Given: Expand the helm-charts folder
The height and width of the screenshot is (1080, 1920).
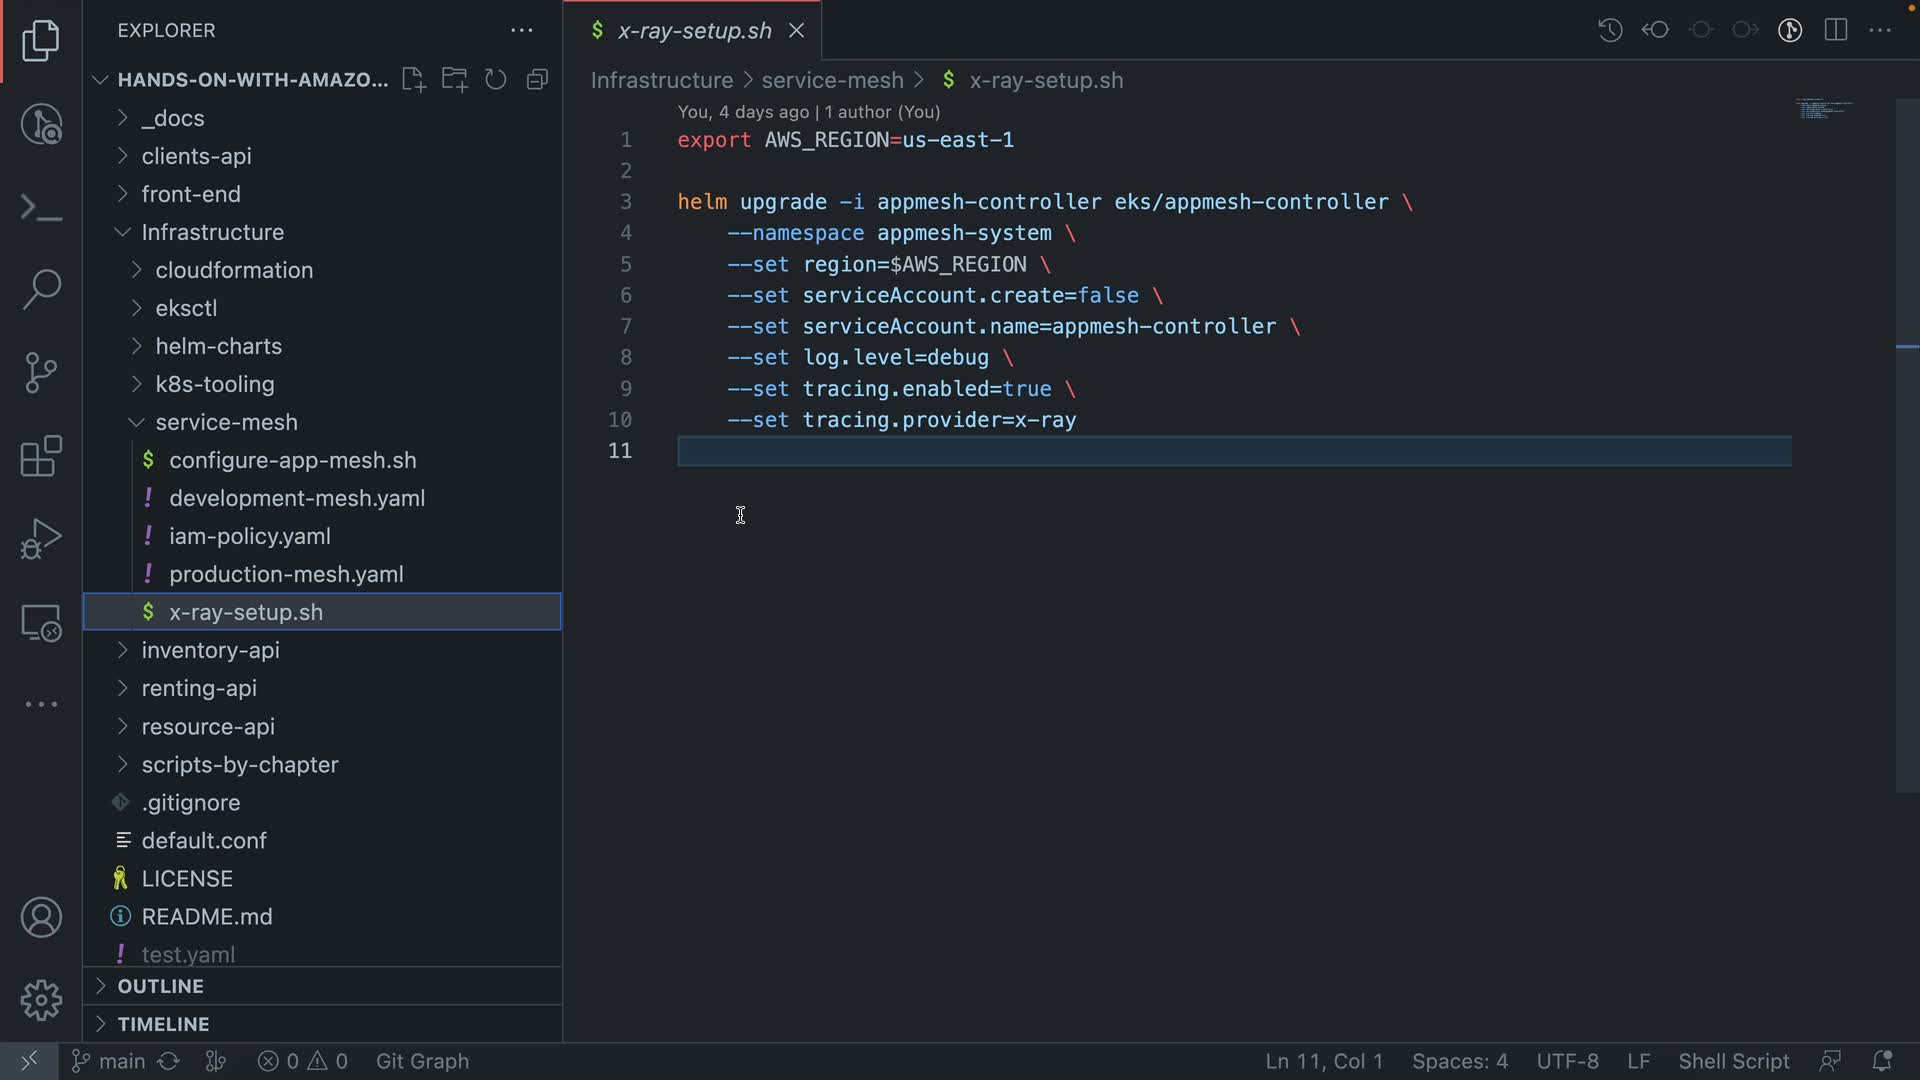Looking at the screenshot, I should click(x=218, y=346).
